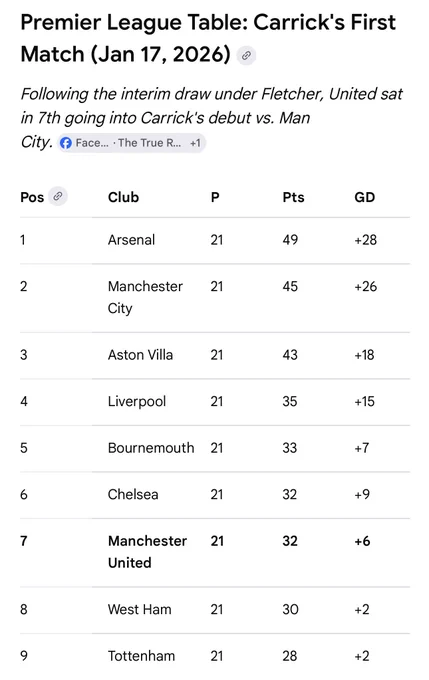Click the GD column header

pyautogui.click(x=364, y=197)
